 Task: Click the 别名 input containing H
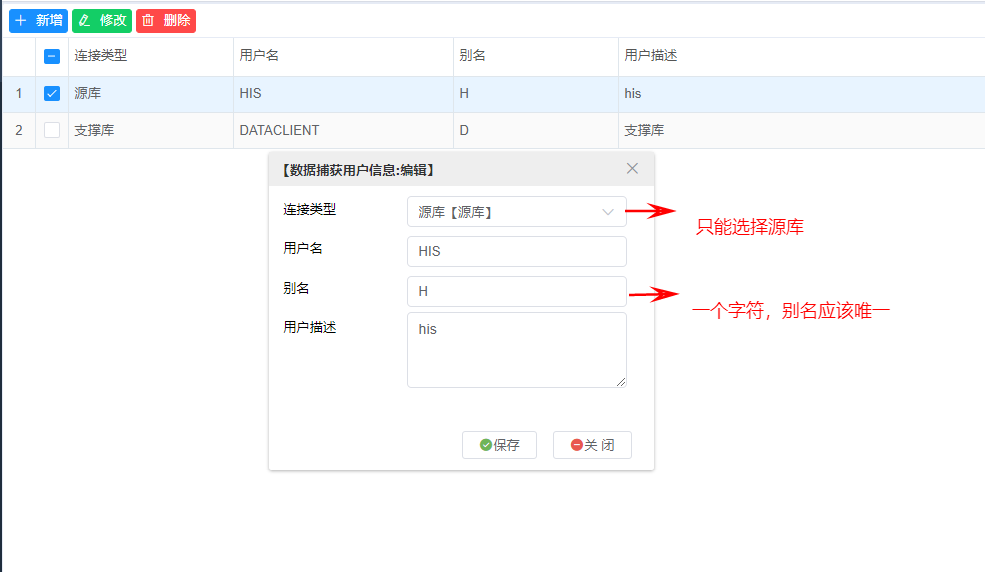[x=517, y=291]
